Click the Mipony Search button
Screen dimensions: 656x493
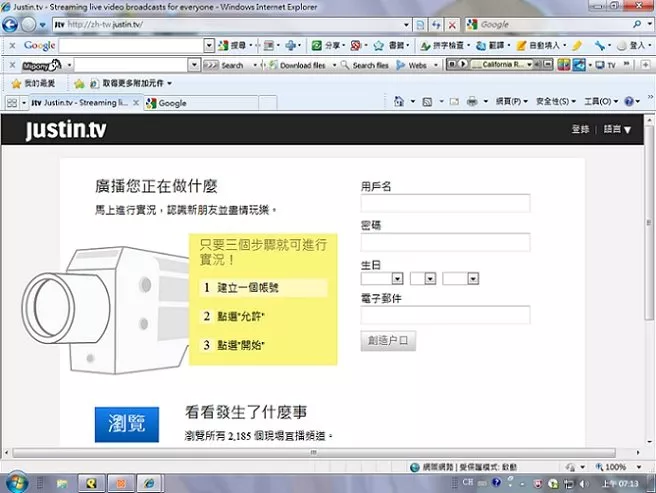(223, 65)
